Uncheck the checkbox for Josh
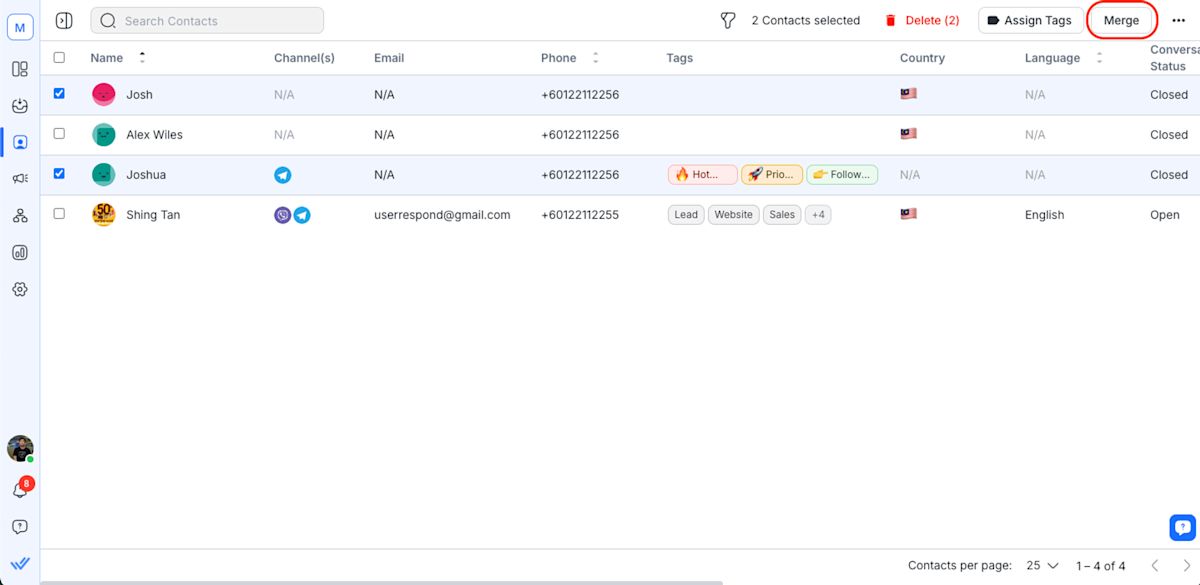 point(59,94)
